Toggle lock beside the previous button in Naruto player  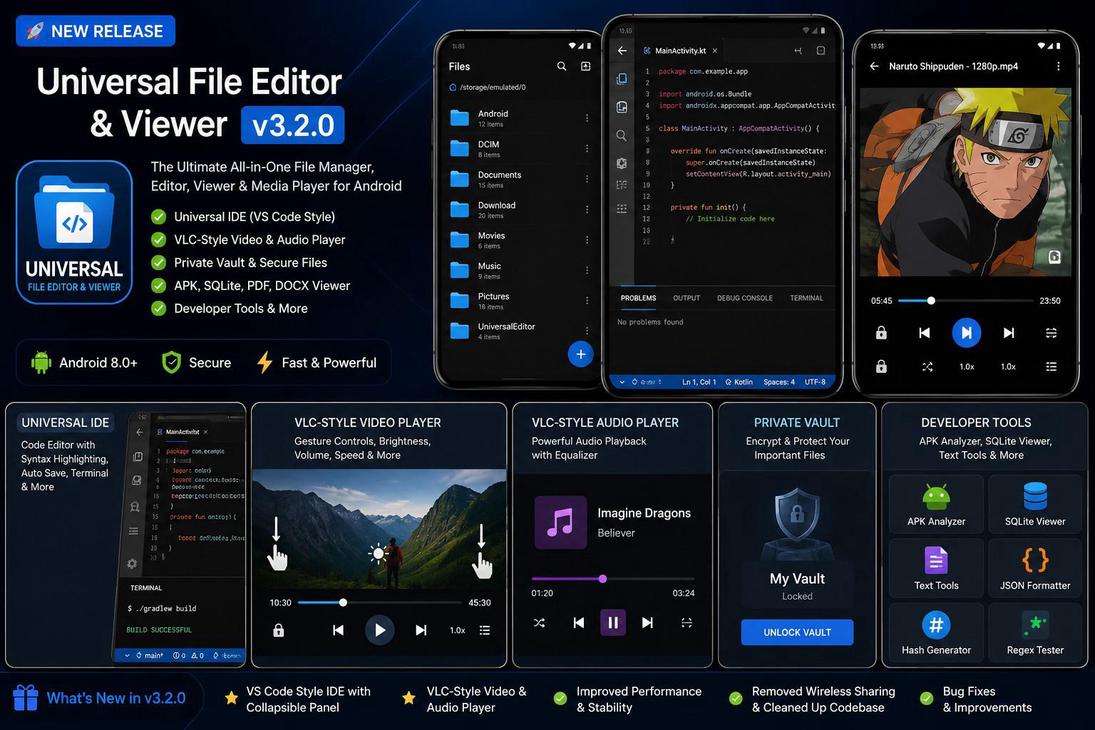coord(881,333)
